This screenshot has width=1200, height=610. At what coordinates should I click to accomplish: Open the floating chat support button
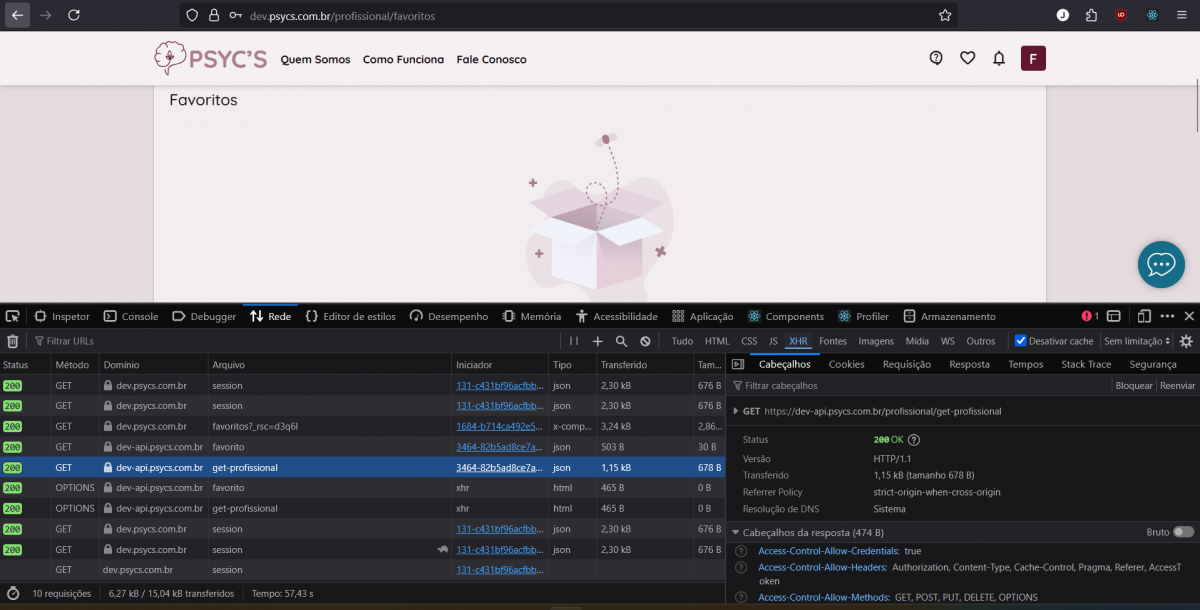(1160, 264)
